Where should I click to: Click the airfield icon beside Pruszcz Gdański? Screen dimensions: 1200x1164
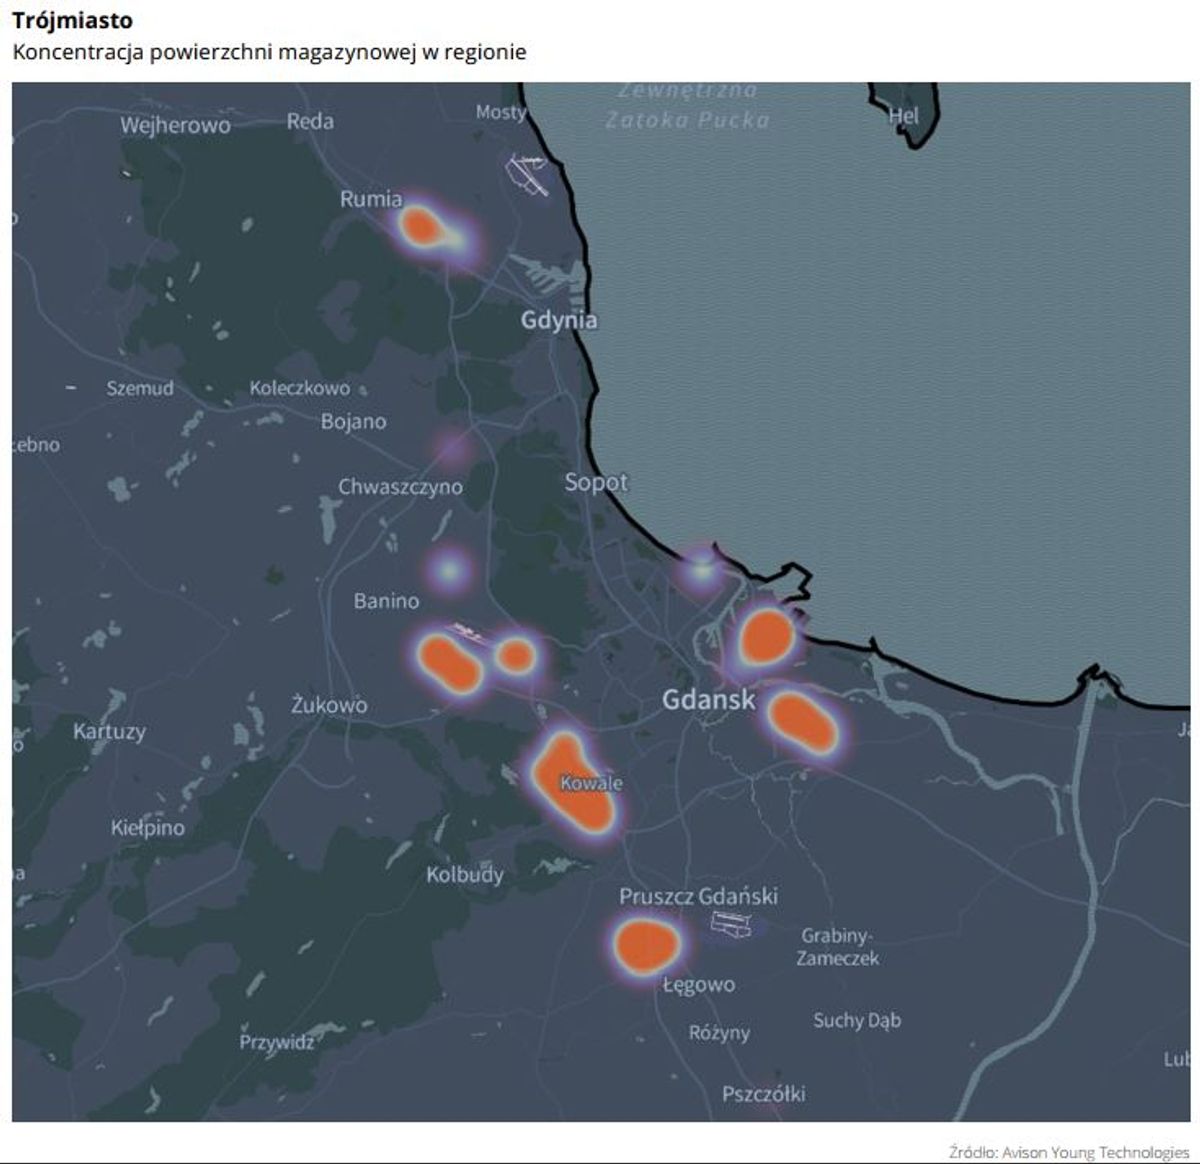730,925
